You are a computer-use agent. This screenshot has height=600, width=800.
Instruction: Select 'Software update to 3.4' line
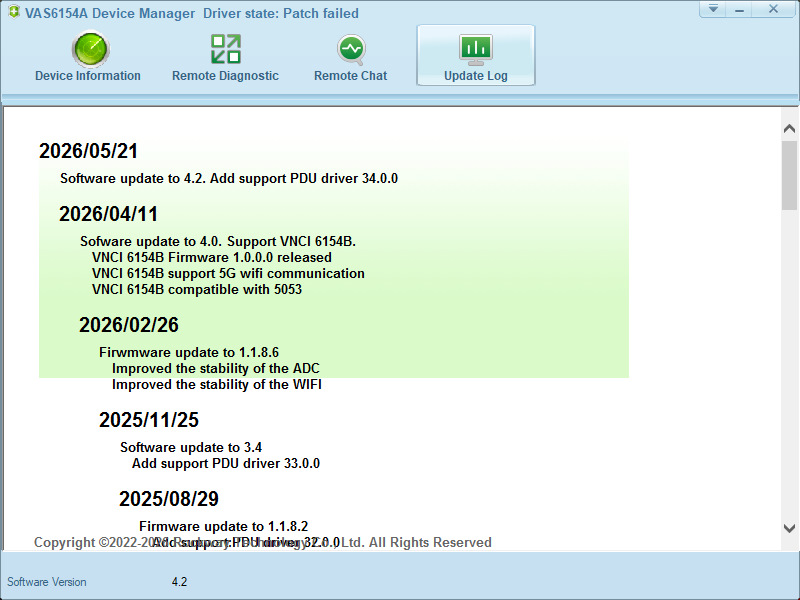click(191, 447)
